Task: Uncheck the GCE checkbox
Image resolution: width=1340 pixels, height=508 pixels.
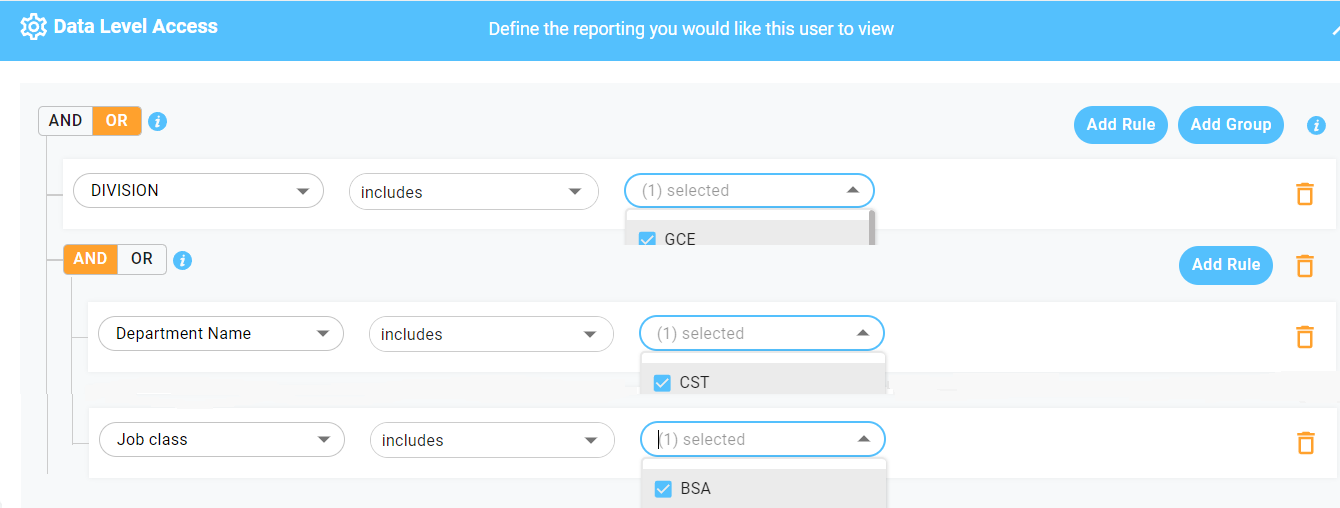Action: (647, 239)
